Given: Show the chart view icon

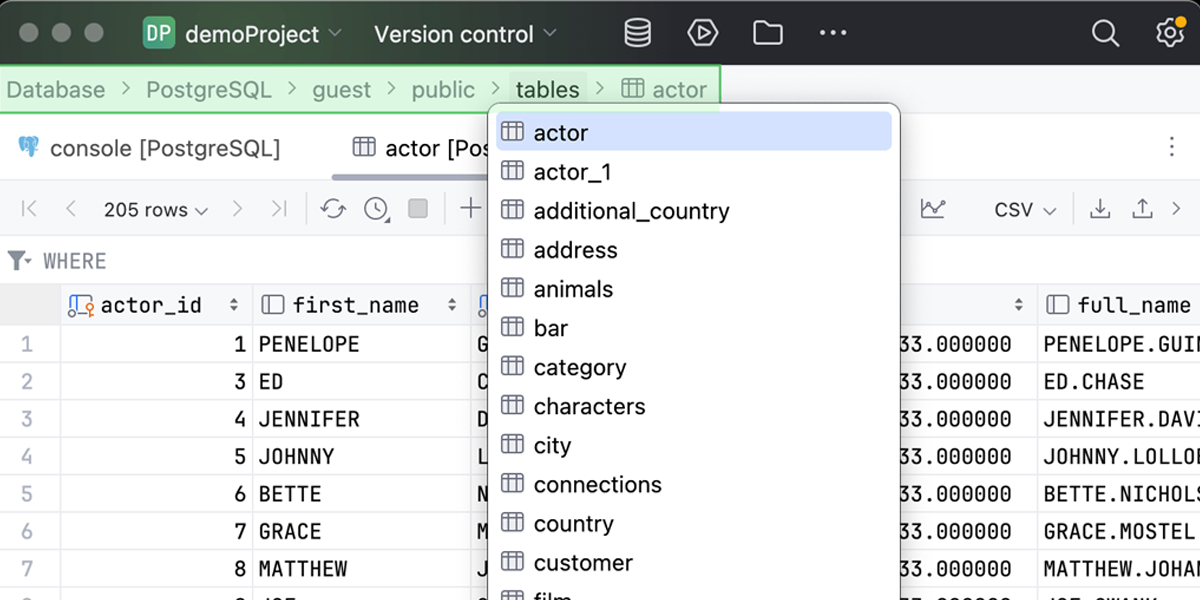Looking at the screenshot, I should (x=933, y=209).
